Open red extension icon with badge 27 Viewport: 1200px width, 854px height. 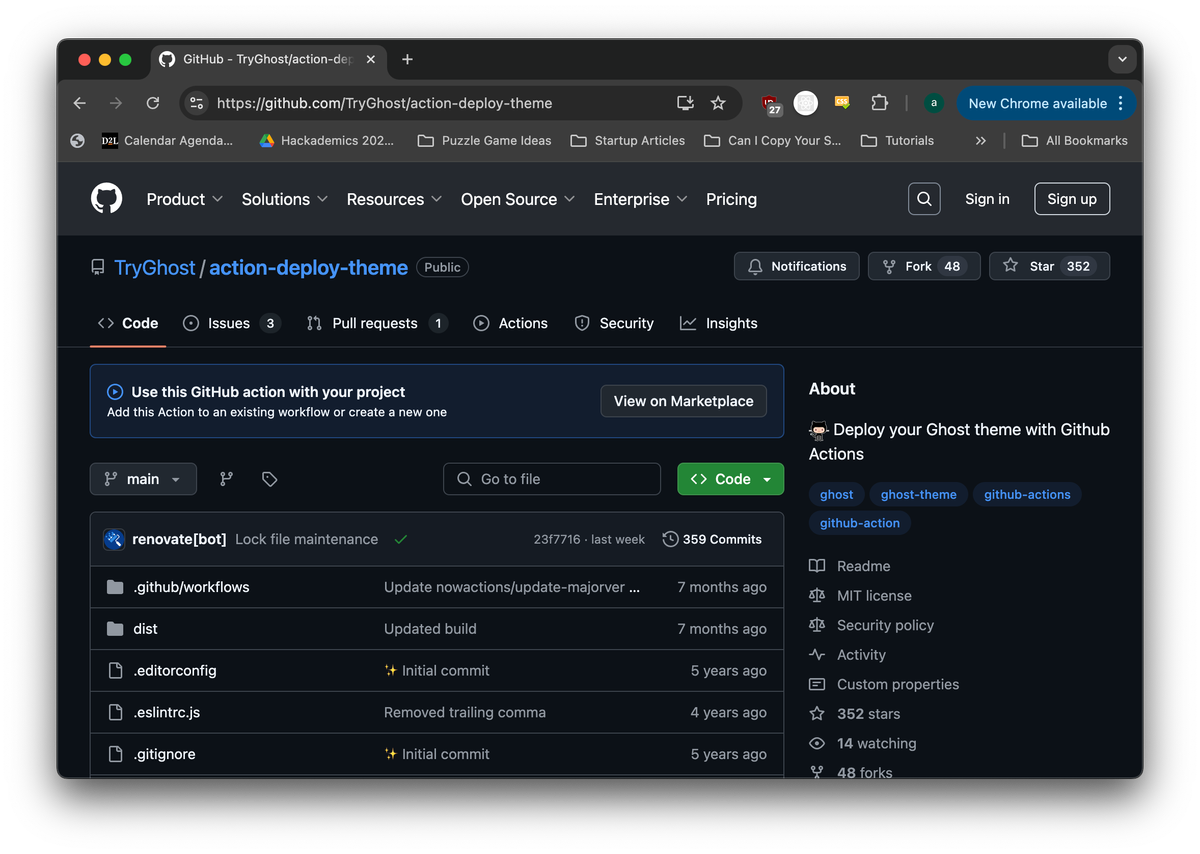click(770, 104)
